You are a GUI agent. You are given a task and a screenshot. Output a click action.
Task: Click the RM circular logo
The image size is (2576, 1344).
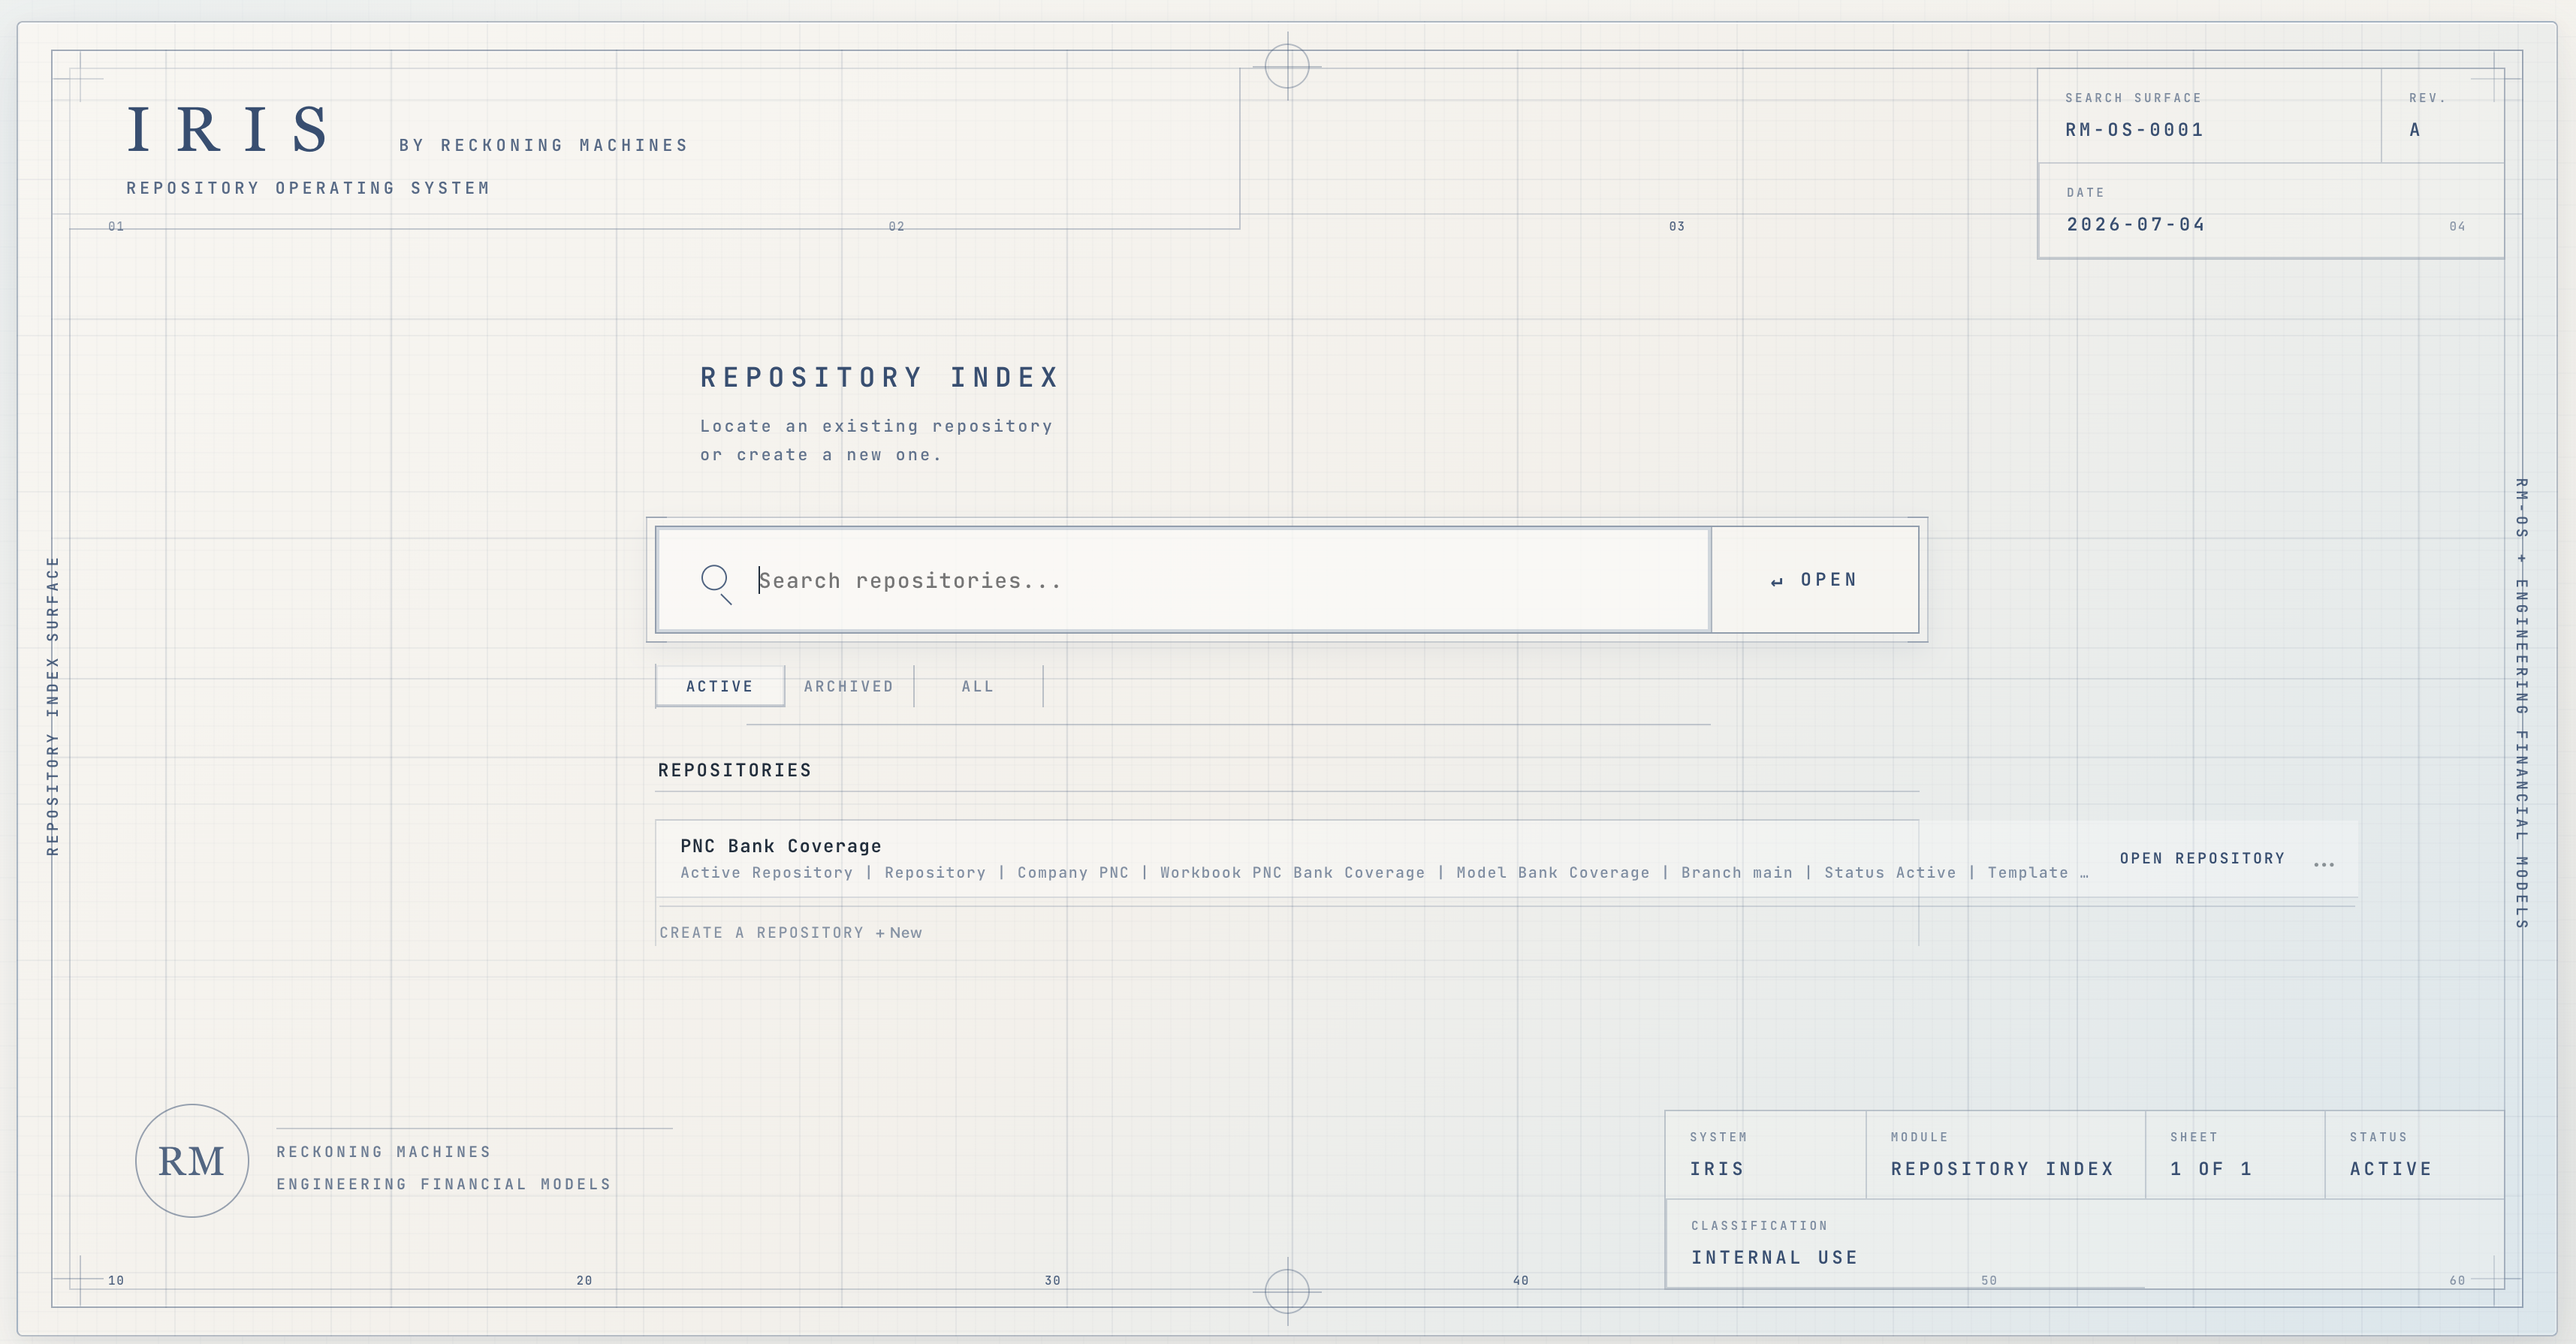192,1161
